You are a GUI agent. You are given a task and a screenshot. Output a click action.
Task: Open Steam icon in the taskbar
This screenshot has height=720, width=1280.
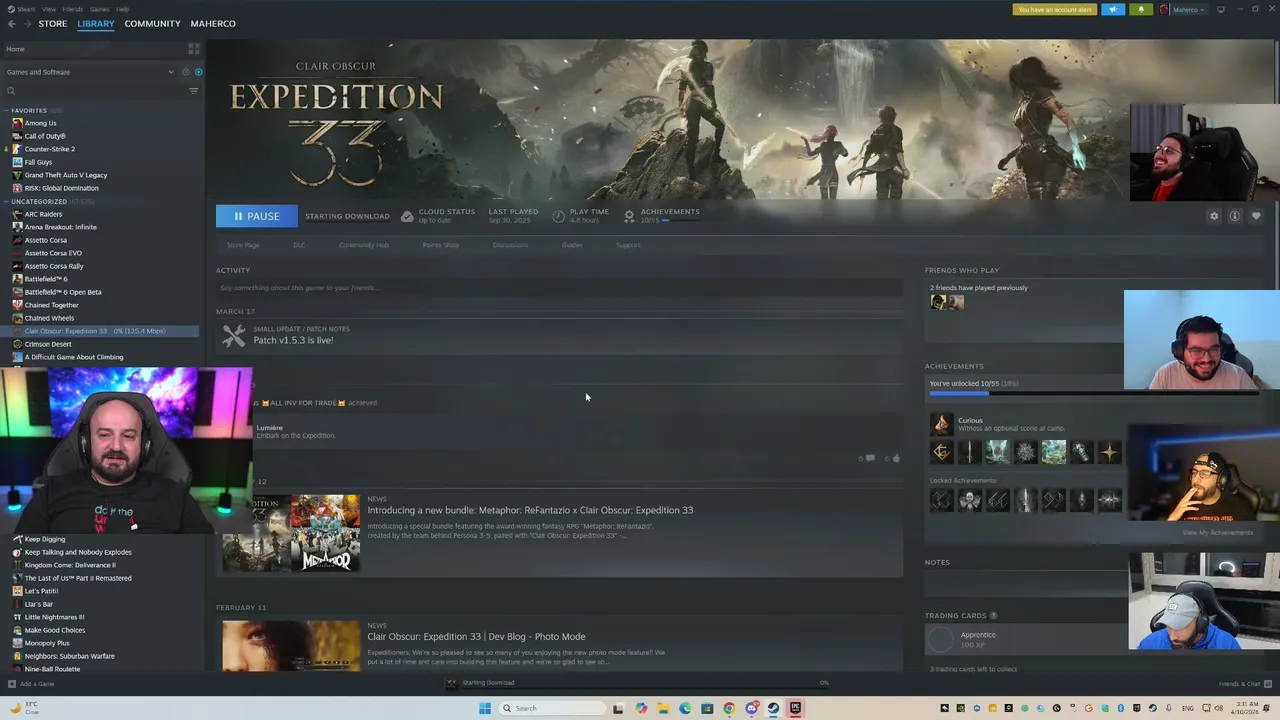773,708
